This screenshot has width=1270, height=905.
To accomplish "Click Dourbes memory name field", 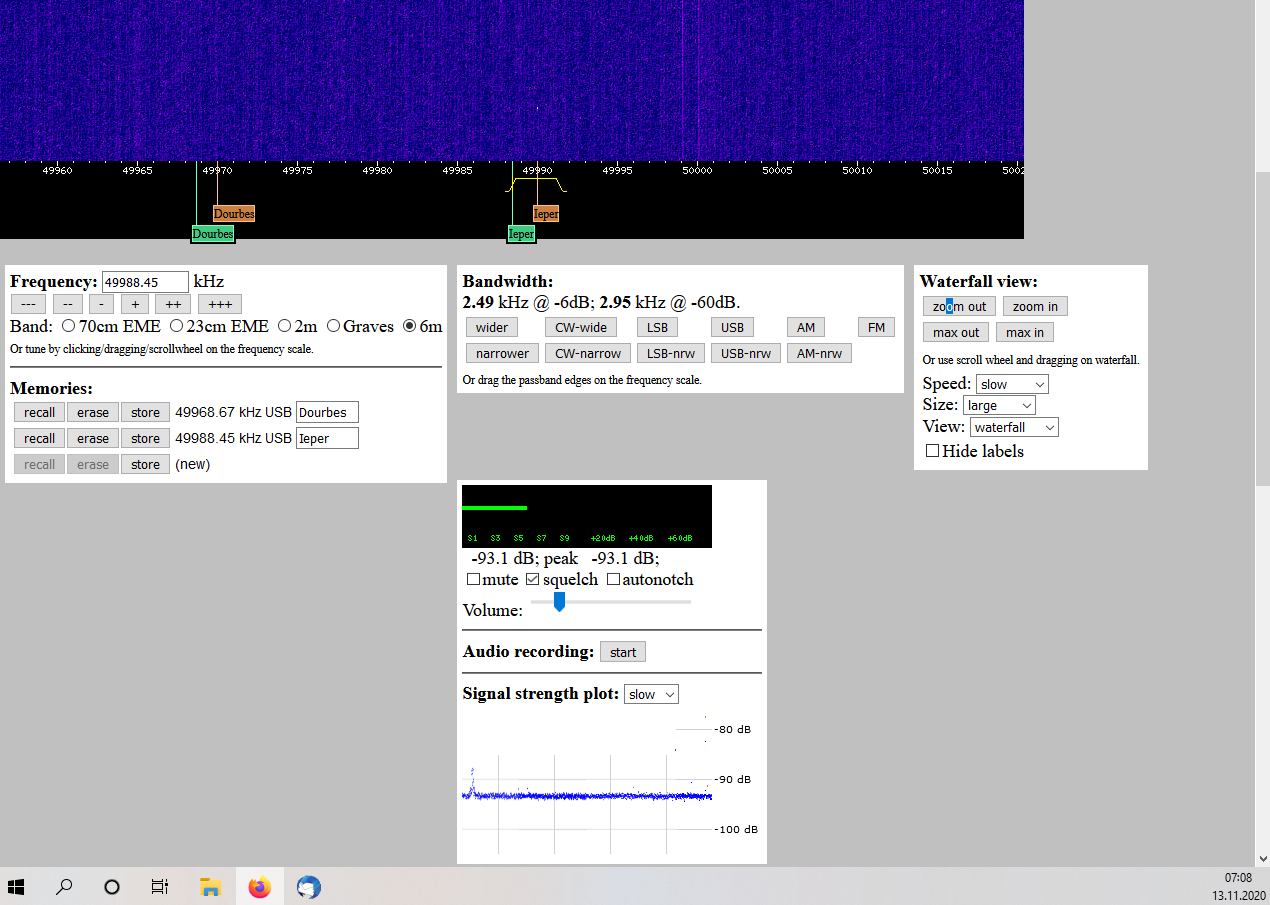I will tap(327, 412).
